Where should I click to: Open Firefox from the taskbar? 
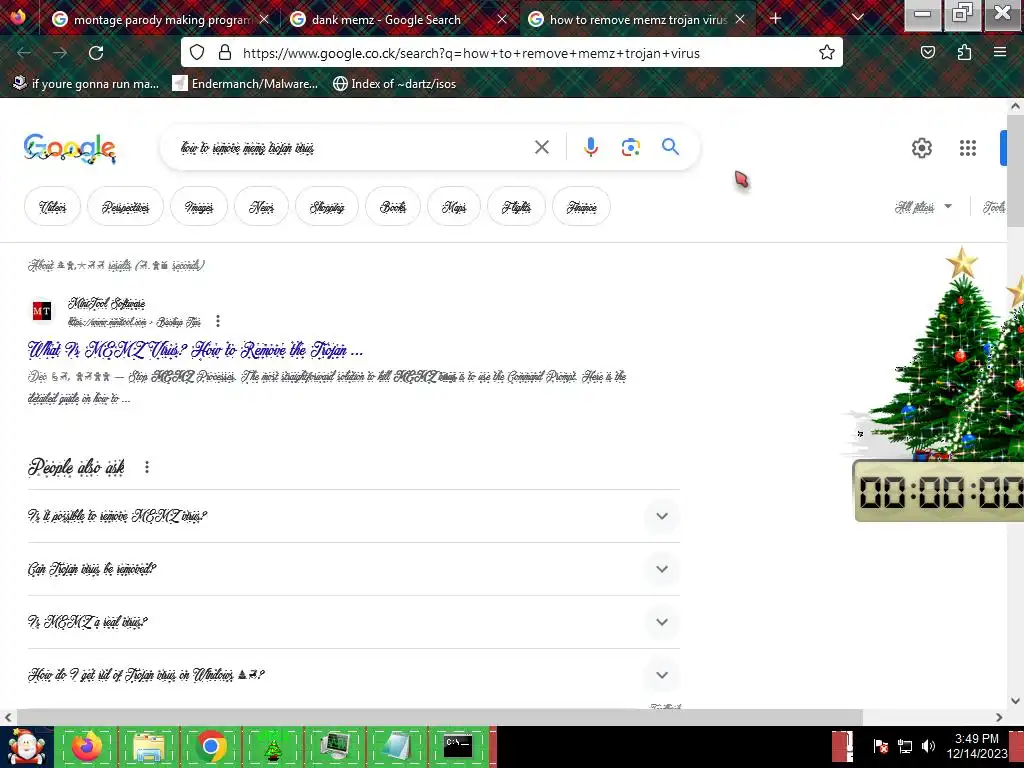tap(87, 746)
